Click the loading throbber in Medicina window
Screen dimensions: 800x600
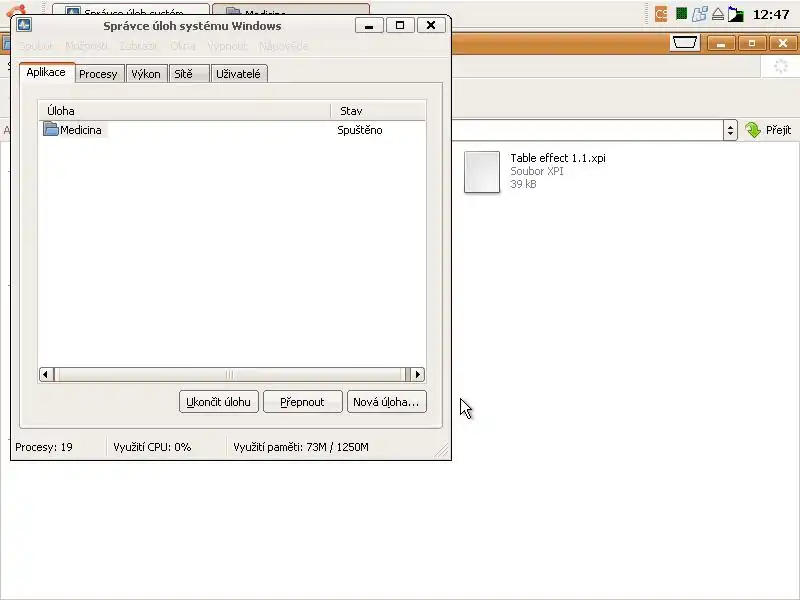tap(781, 66)
